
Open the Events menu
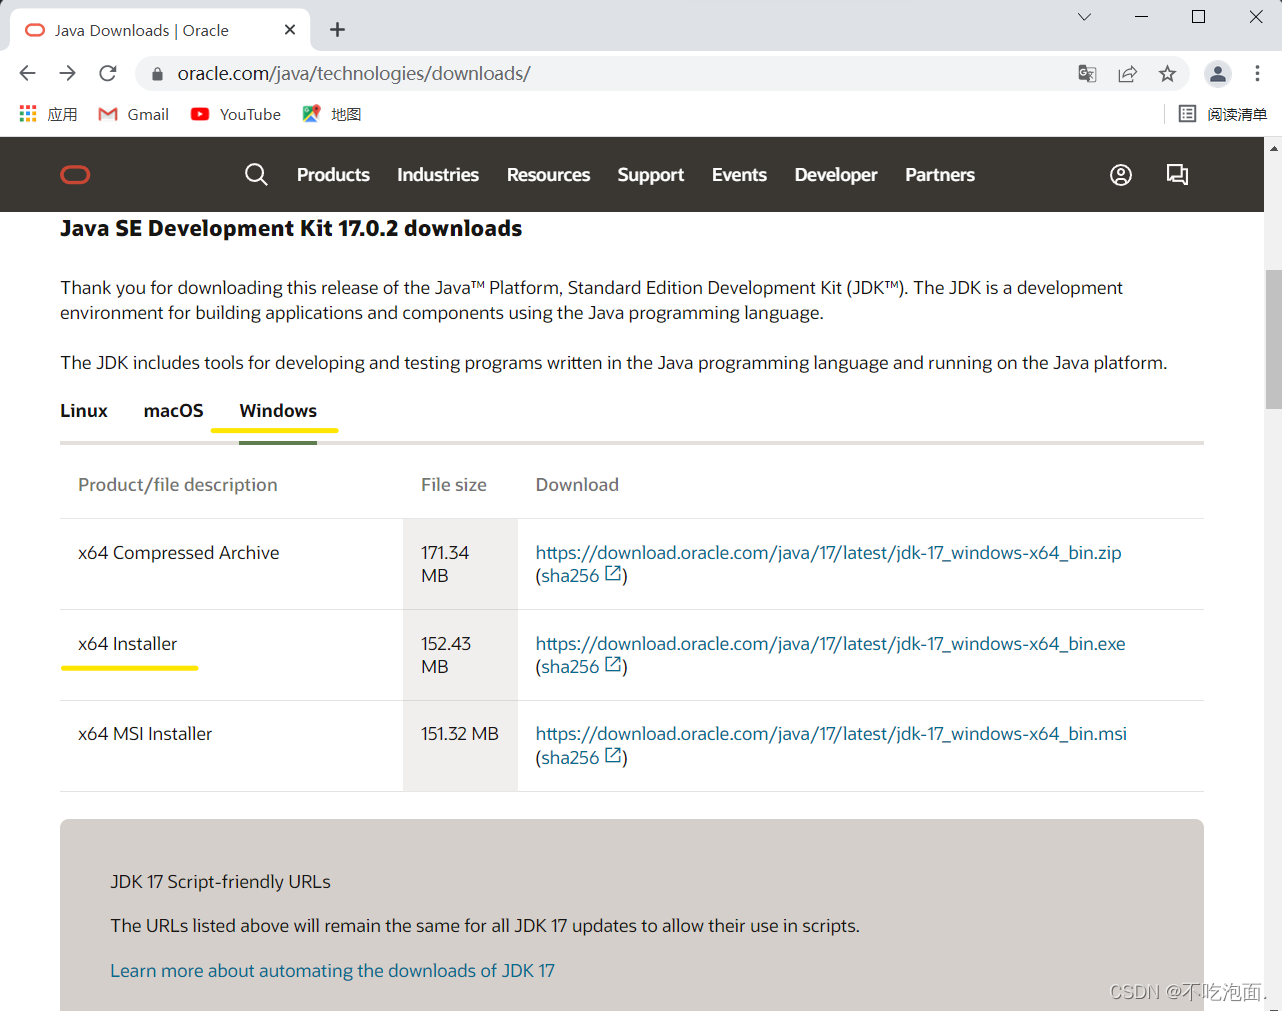(739, 175)
